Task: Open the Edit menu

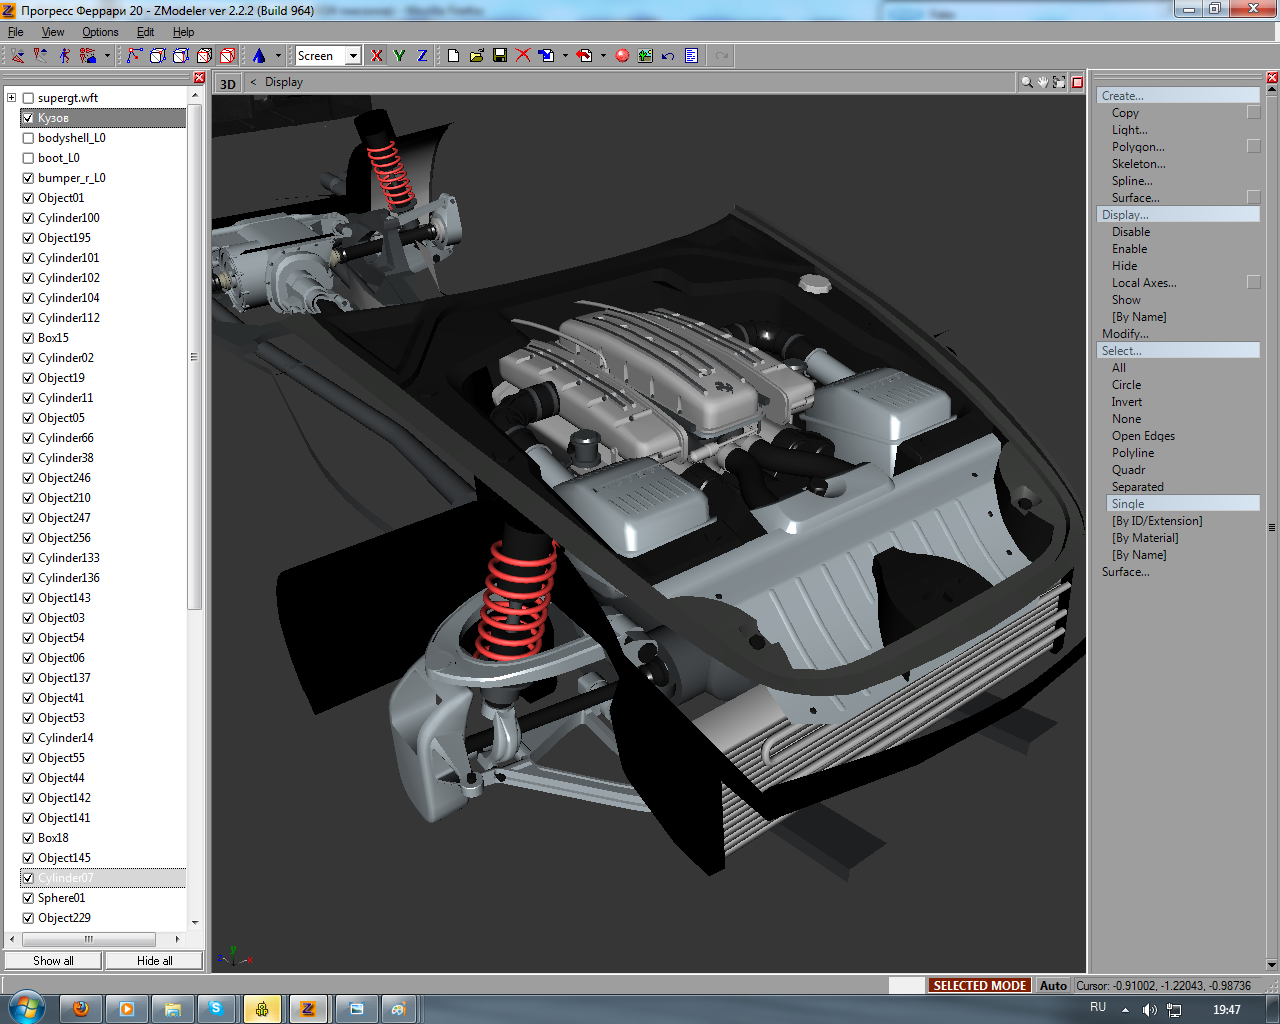Action: pyautogui.click(x=145, y=32)
